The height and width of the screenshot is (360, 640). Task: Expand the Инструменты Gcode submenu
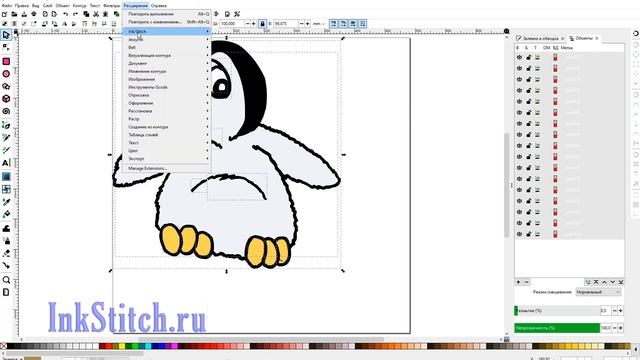pyautogui.click(x=167, y=87)
